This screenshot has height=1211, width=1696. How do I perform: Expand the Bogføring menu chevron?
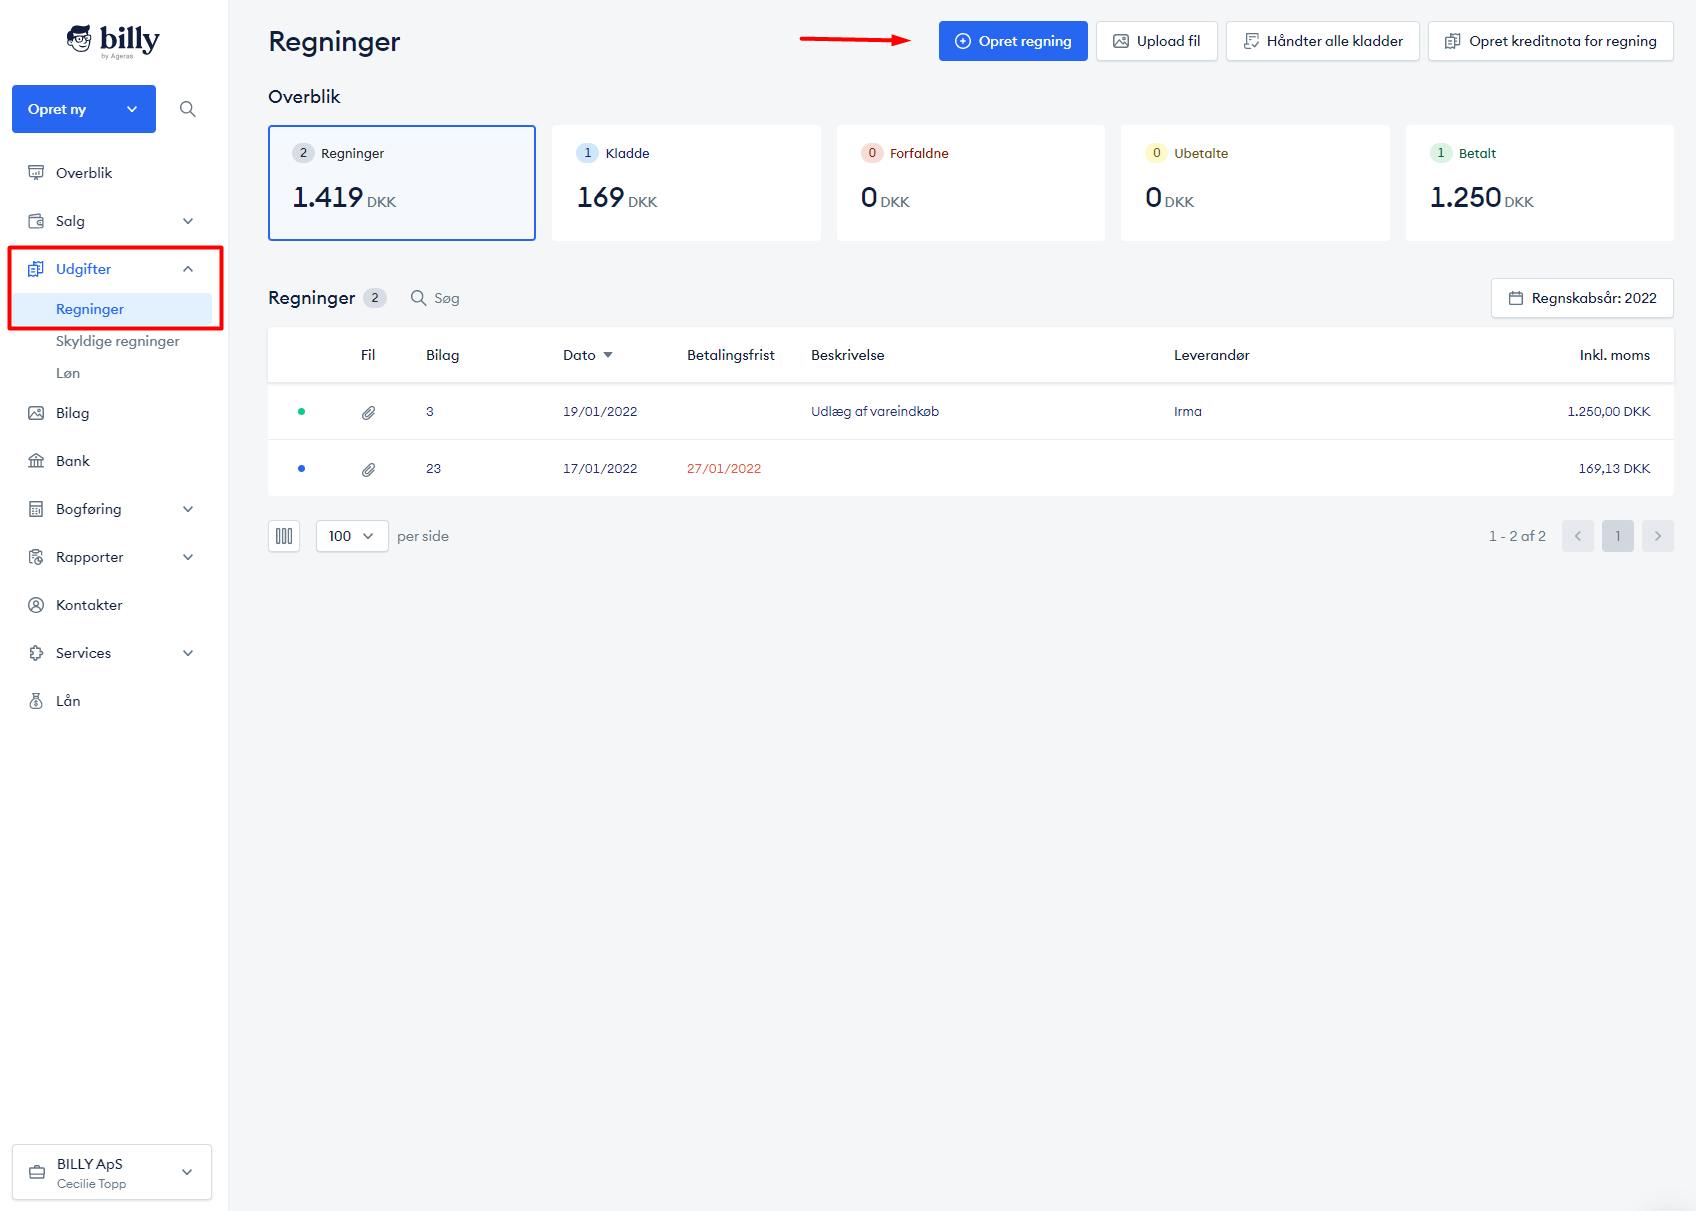coord(188,509)
